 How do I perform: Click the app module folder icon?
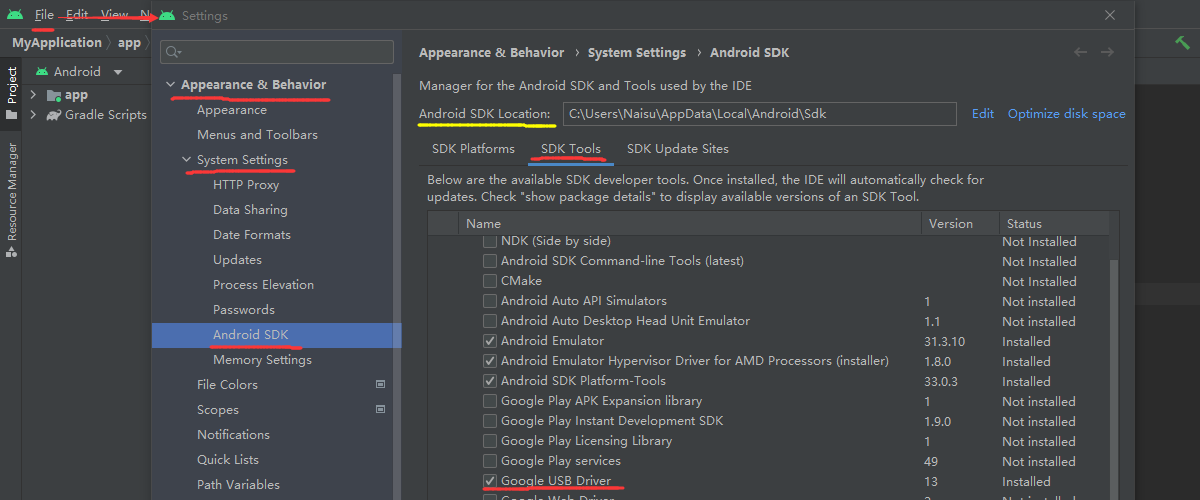tap(54, 95)
